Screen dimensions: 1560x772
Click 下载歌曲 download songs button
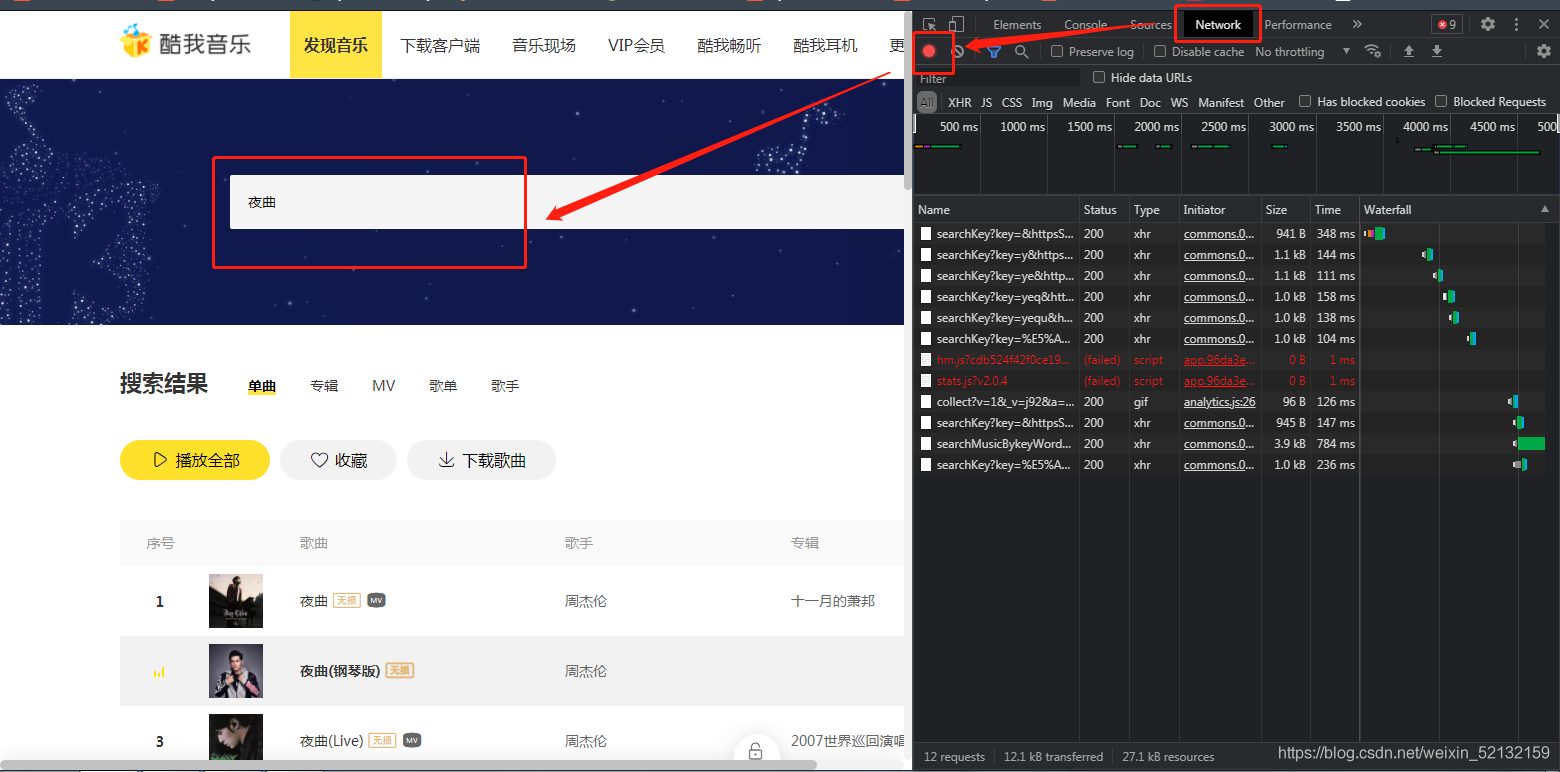tap(481, 460)
